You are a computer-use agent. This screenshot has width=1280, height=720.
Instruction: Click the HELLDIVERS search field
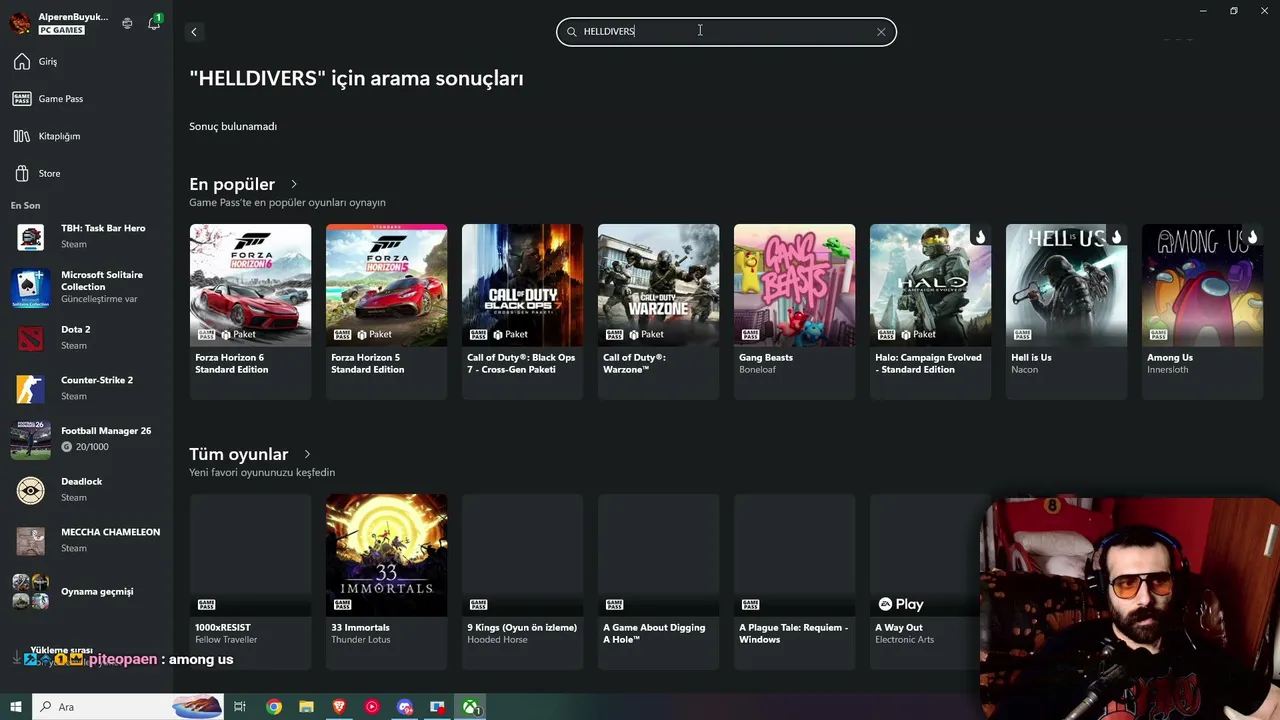(726, 32)
